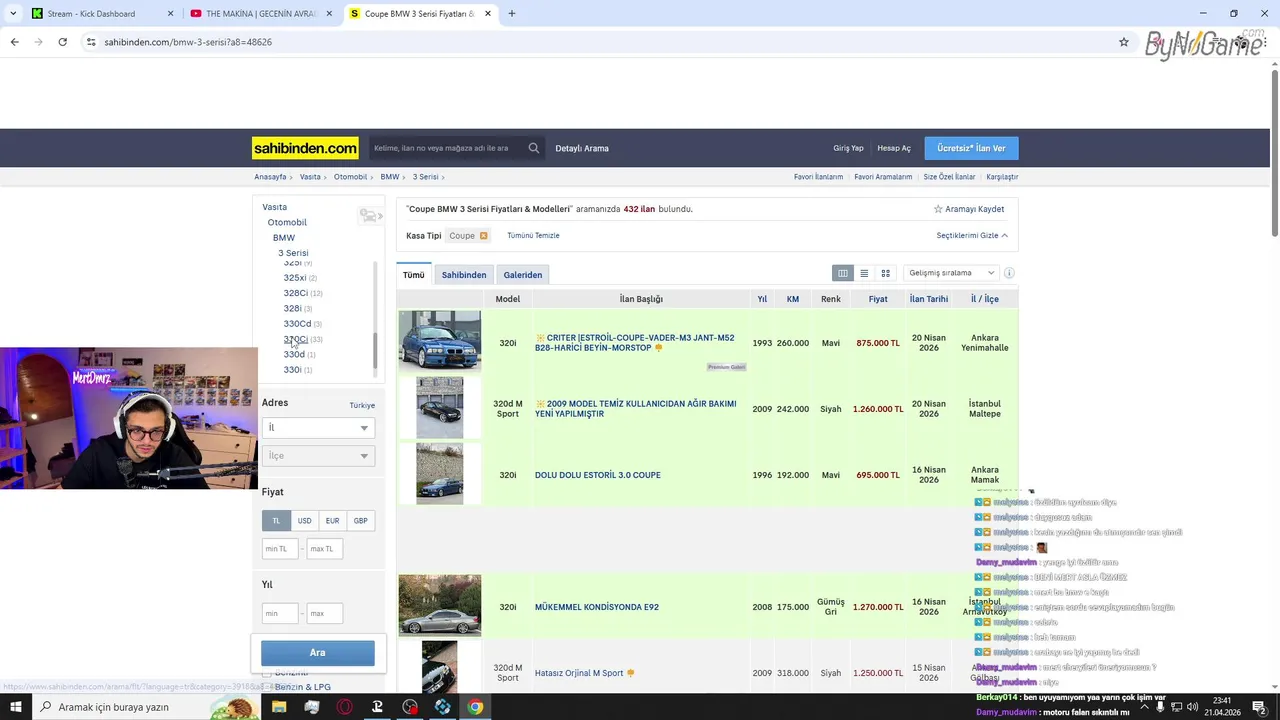Screen dimensions: 1280x720
Task: Open Windows Start menu
Action: point(16,707)
